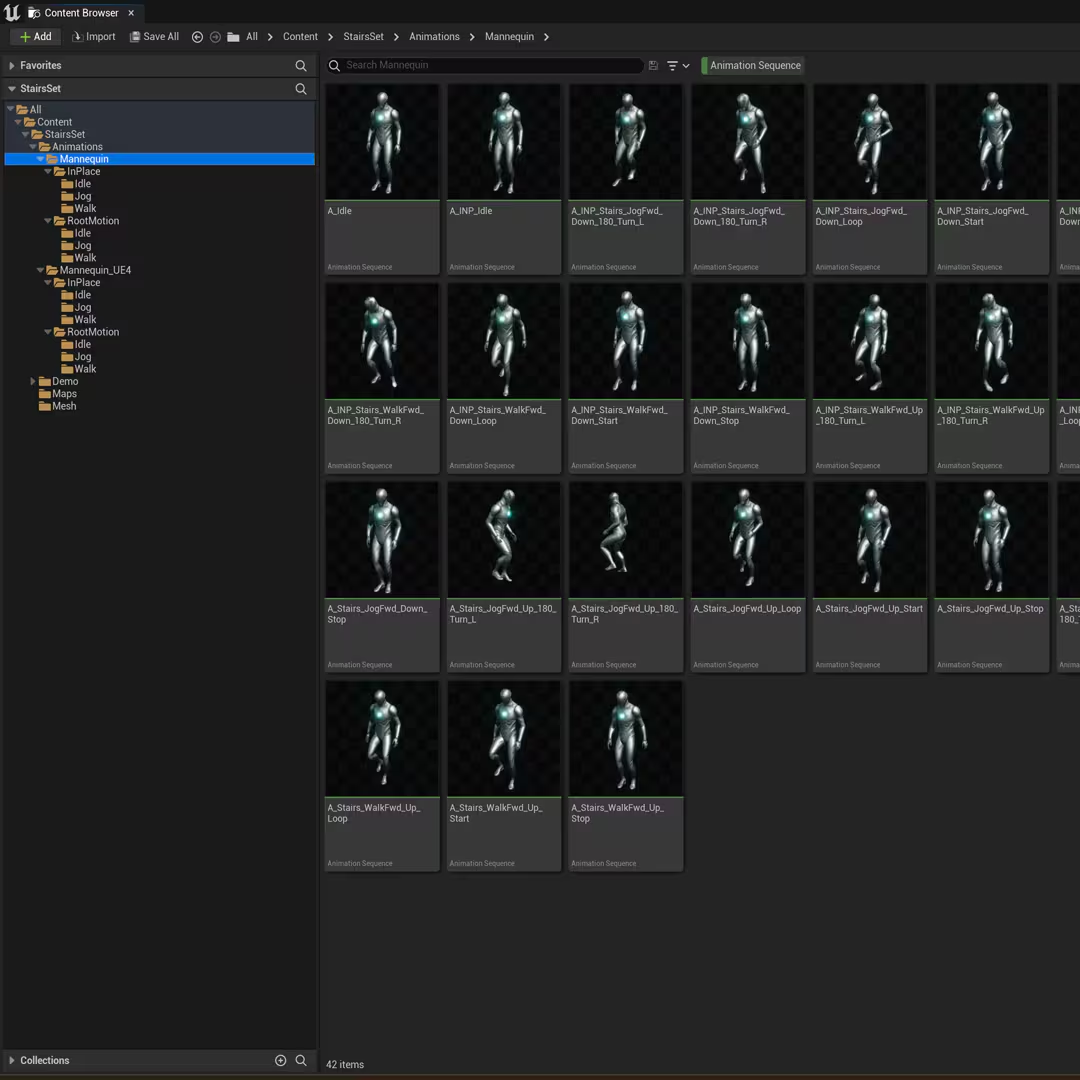Image resolution: width=1080 pixels, height=1080 pixels.
Task: Open search in the Favorites panel
Action: click(301, 66)
